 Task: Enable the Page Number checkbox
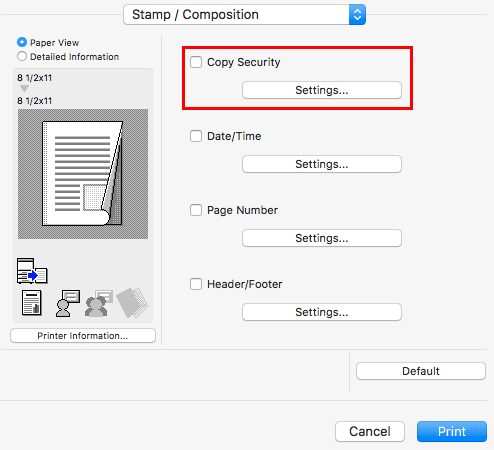[196, 210]
